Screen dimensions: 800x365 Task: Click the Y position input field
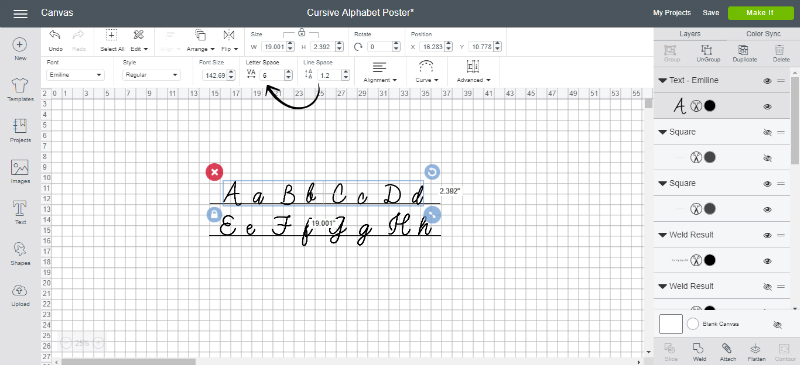pos(481,46)
